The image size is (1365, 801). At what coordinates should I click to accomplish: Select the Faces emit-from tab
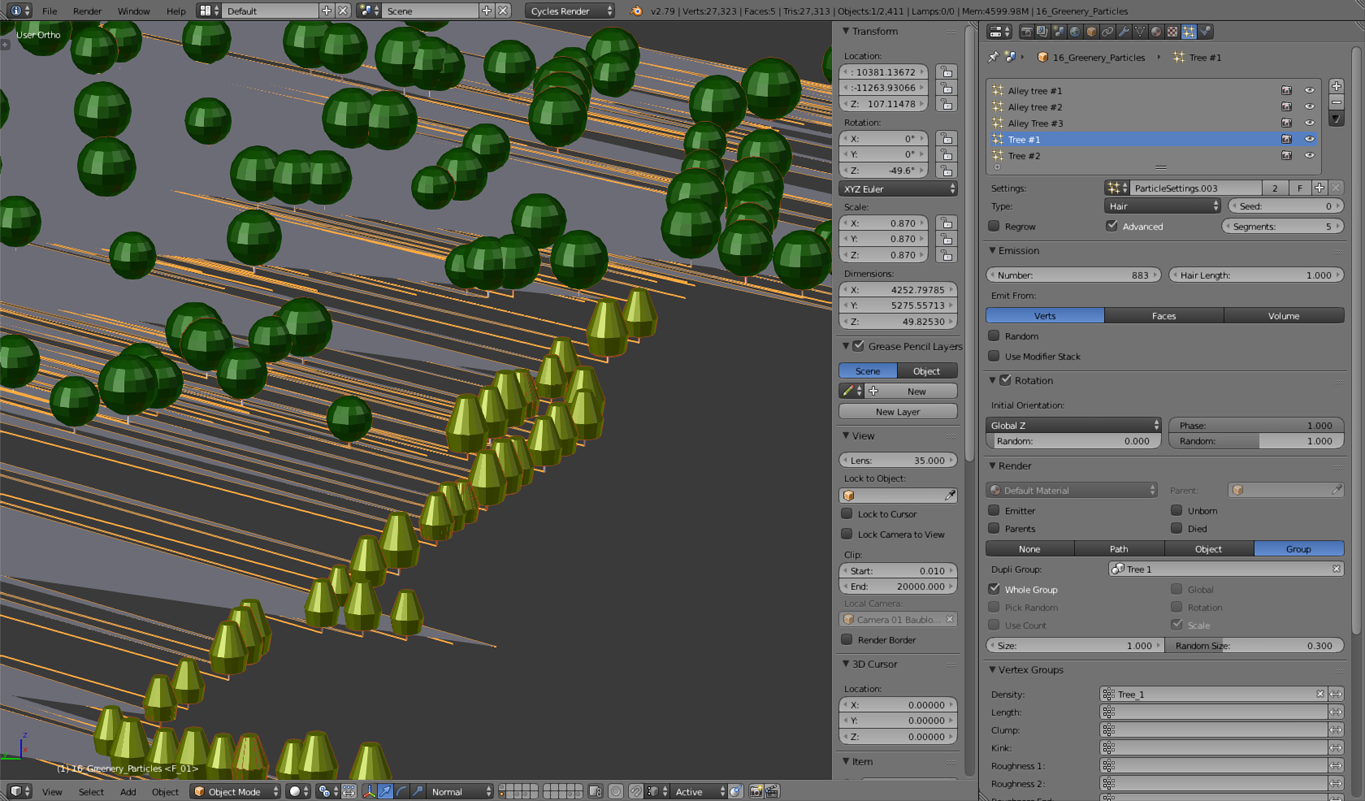point(1164,316)
